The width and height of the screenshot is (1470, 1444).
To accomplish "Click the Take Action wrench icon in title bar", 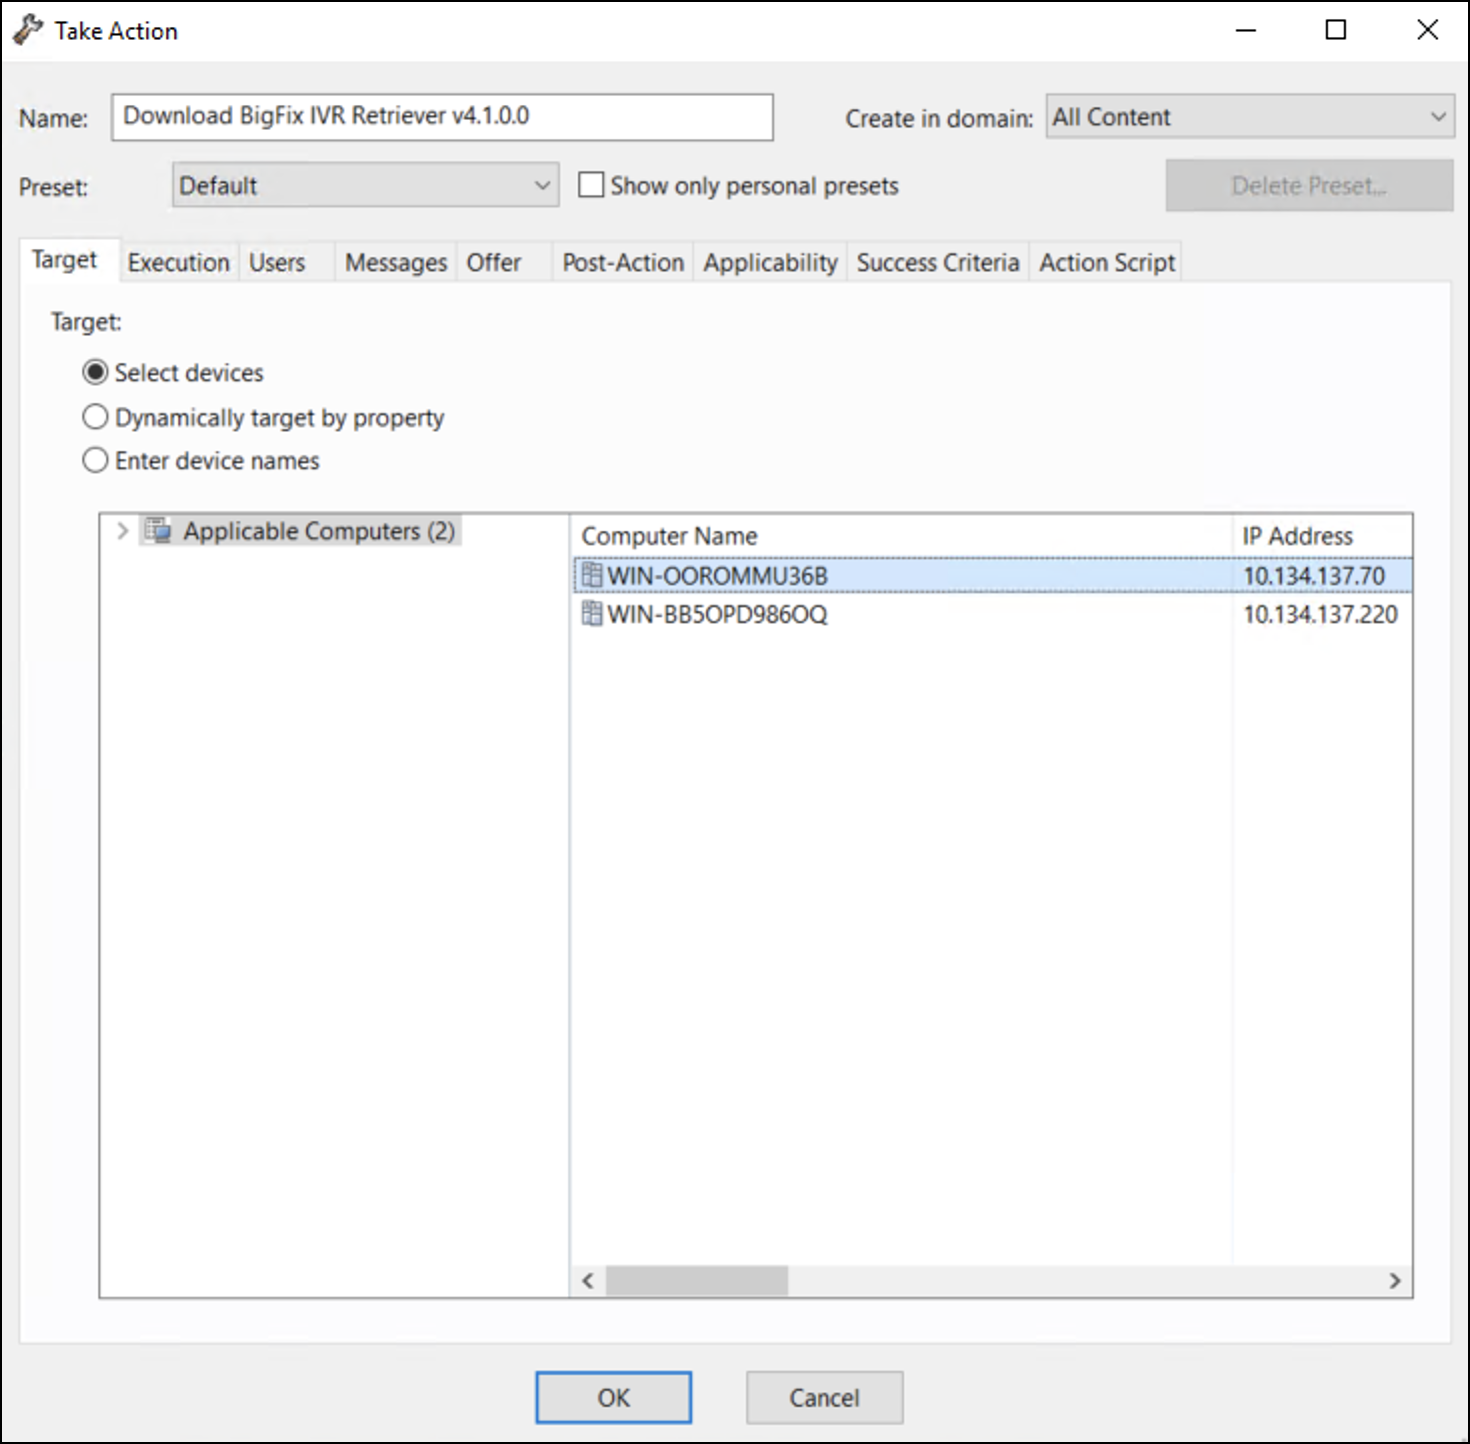I will (x=28, y=30).
